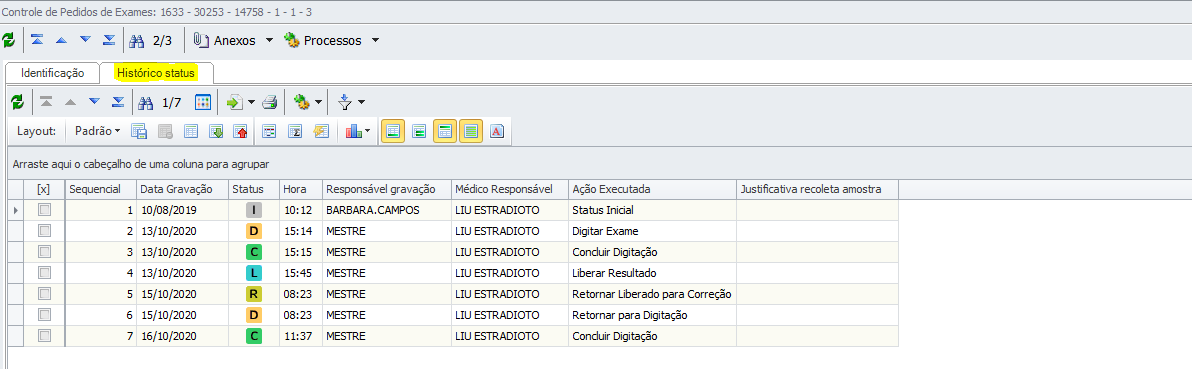
Task: Expand the export dropdown arrow
Action: (x=251, y=102)
